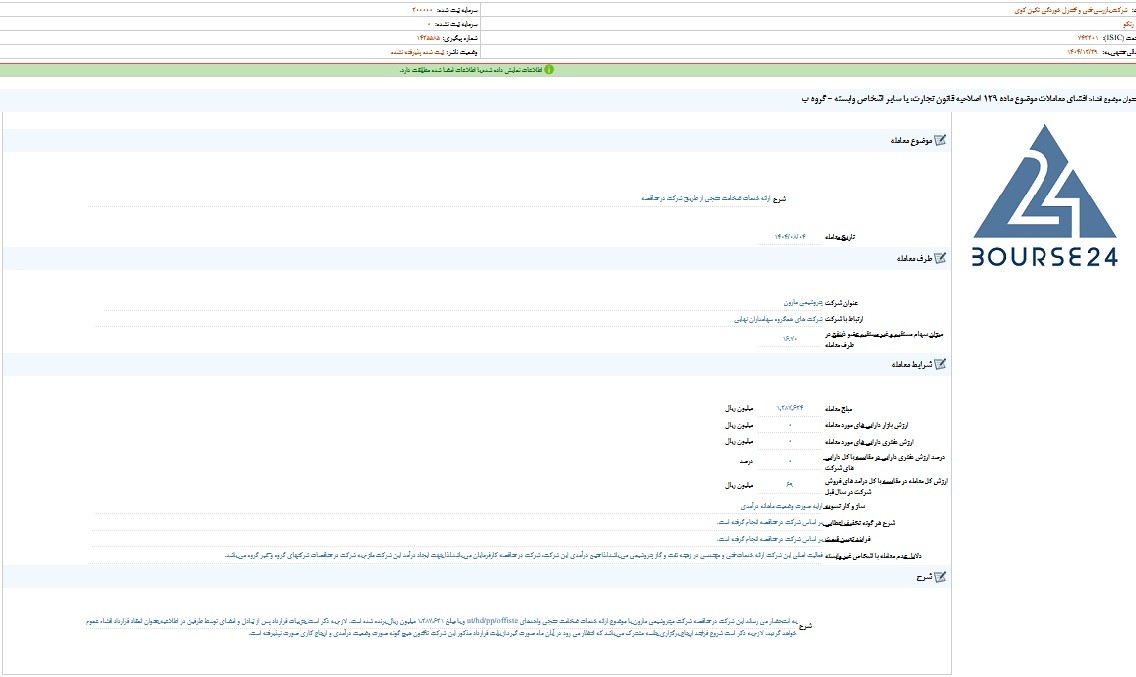The height and width of the screenshot is (677, 1136).
Task: Click the عنوان شرکت field label
Action: pos(841,303)
